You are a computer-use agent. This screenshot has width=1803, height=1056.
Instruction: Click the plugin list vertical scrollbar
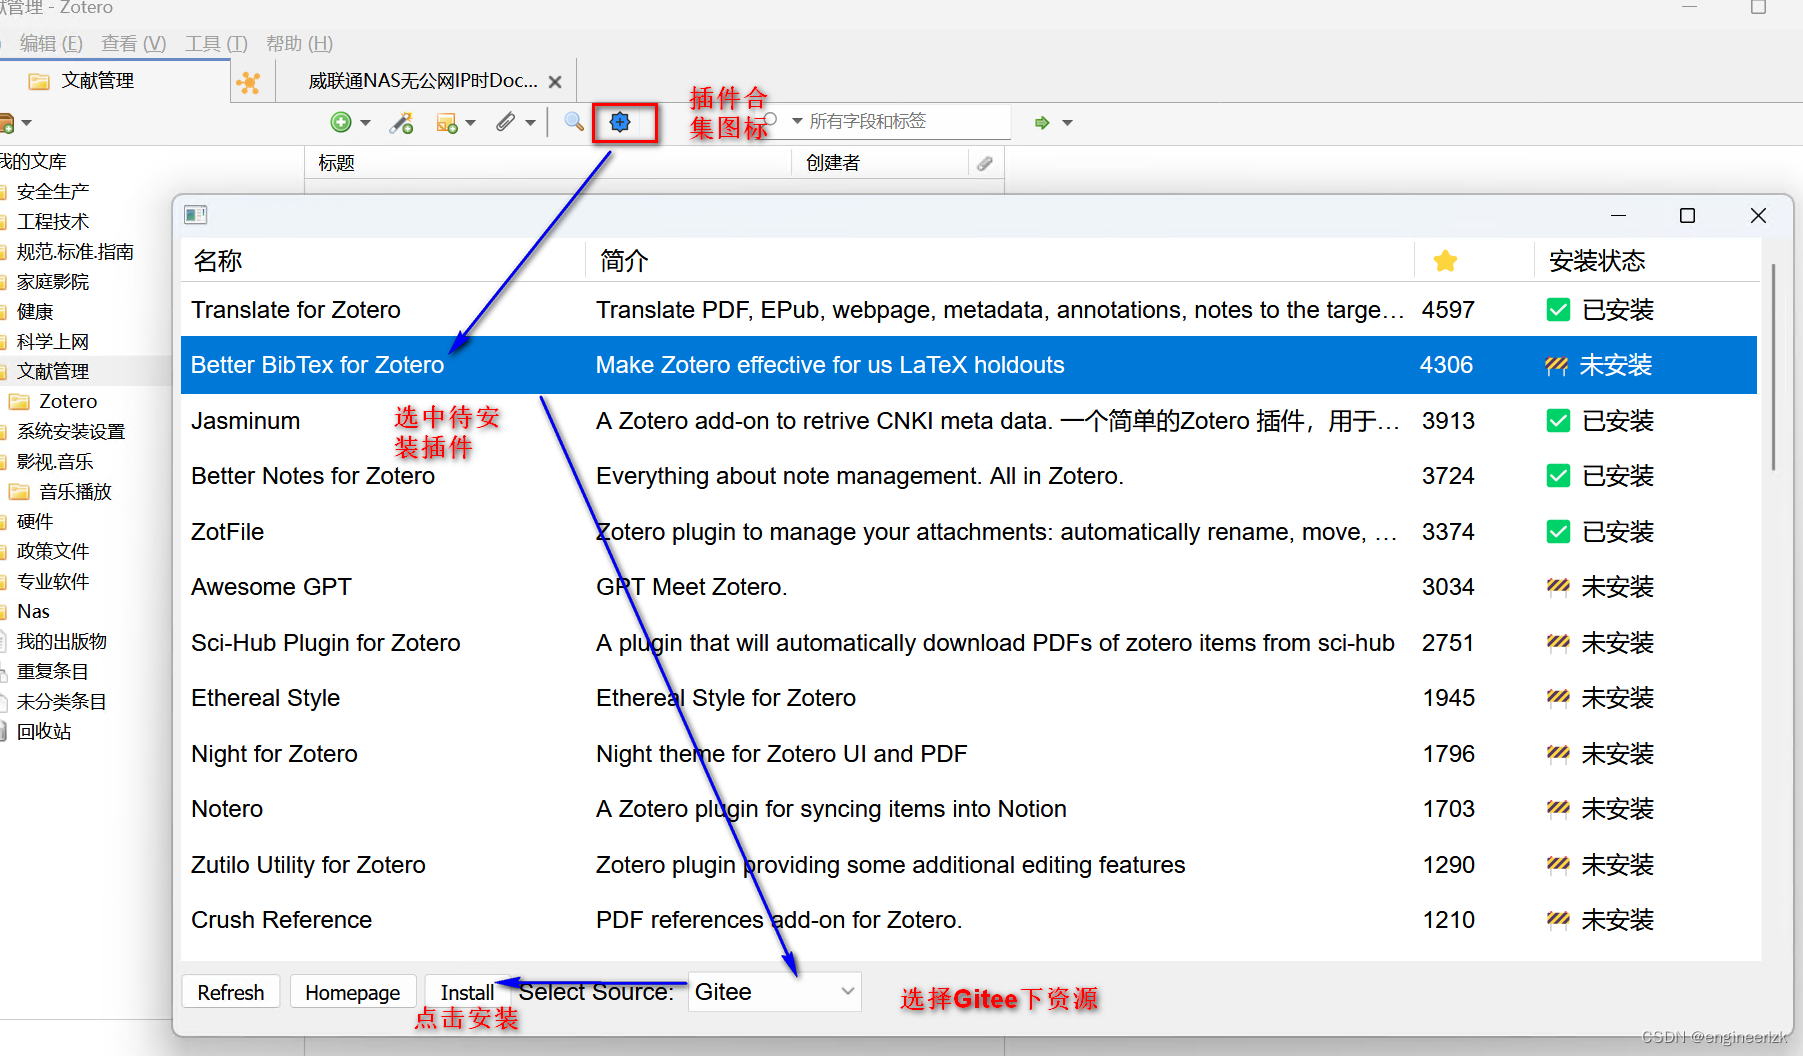[1773, 367]
